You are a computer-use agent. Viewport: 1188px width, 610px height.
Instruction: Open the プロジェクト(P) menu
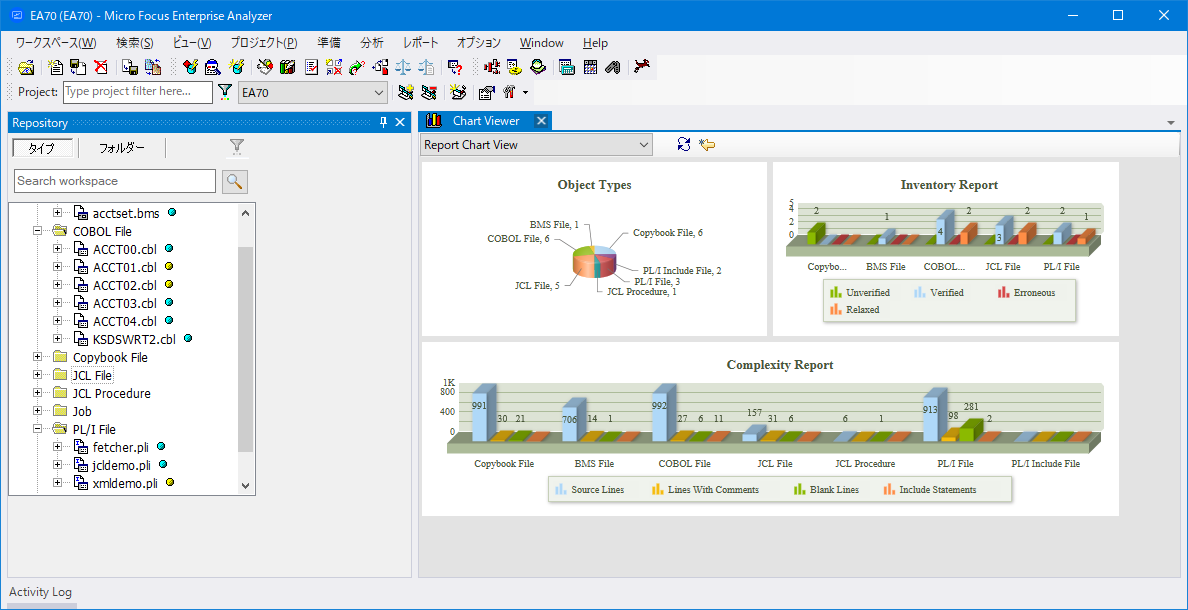pyautogui.click(x=264, y=43)
